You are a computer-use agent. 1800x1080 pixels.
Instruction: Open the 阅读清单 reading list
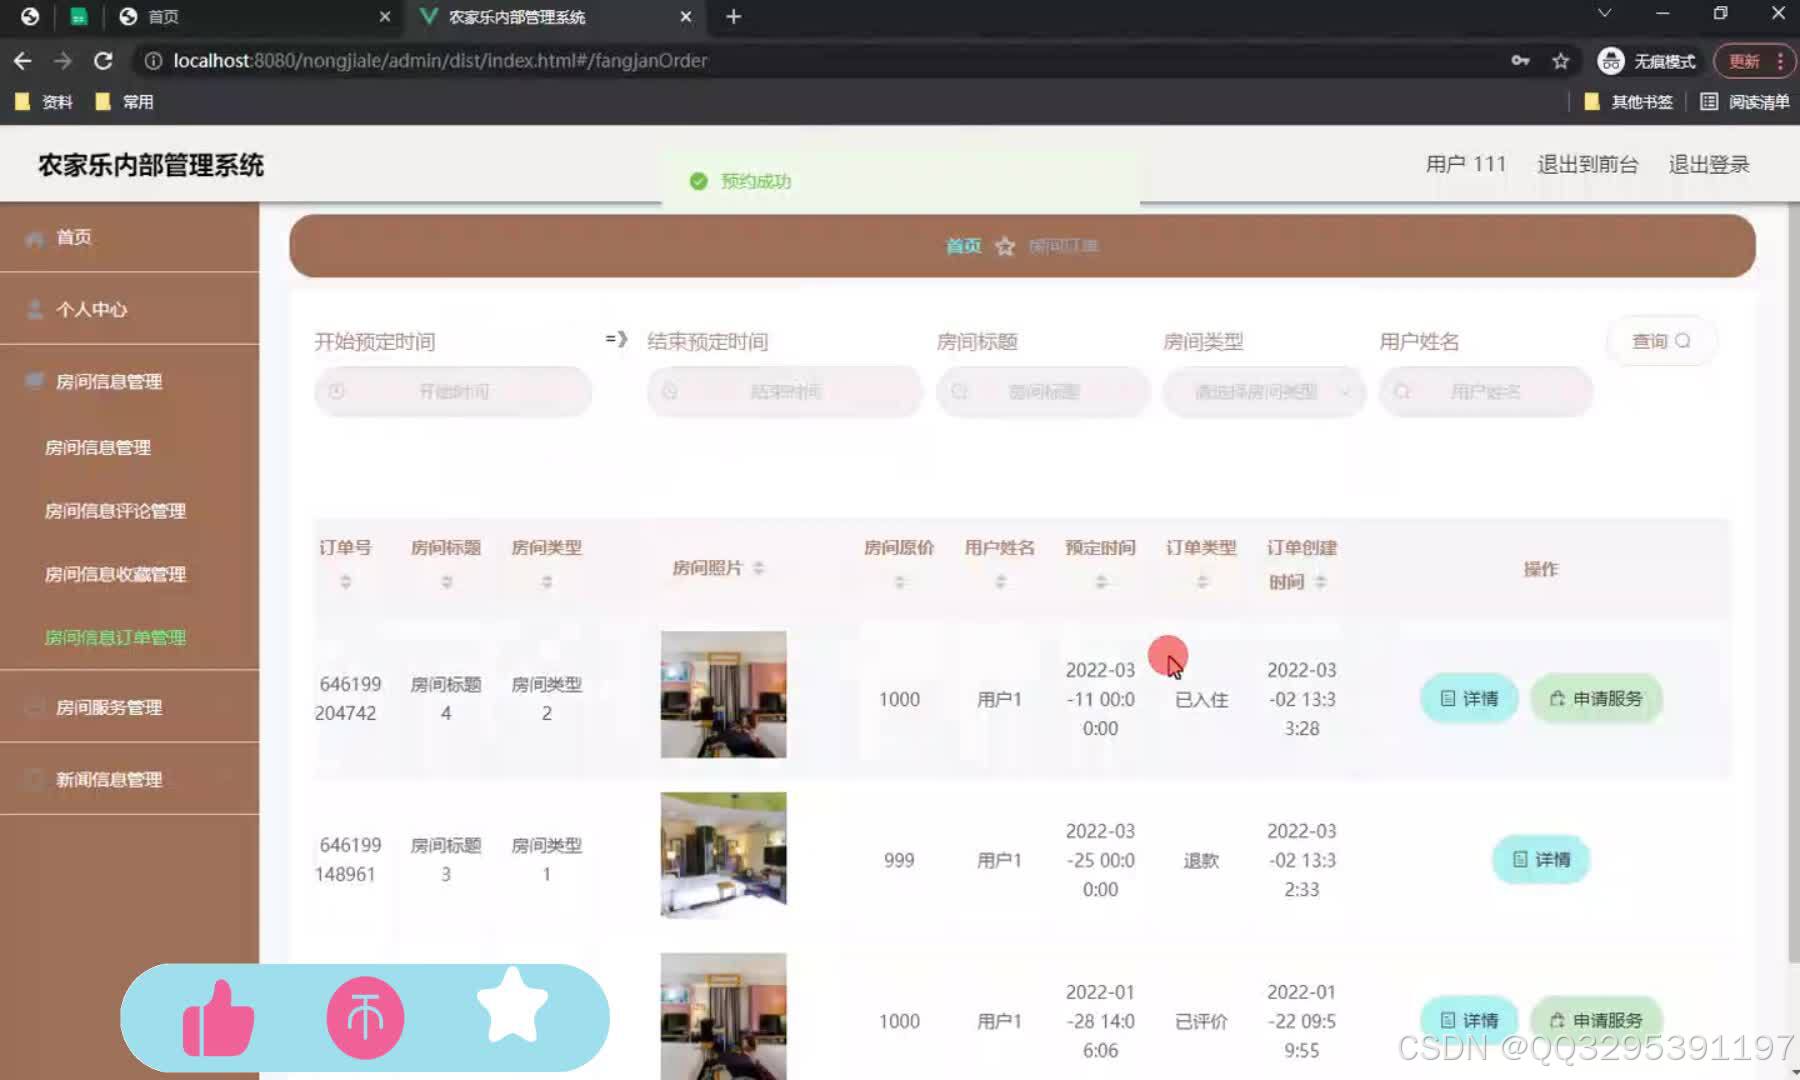pos(1745,102)
